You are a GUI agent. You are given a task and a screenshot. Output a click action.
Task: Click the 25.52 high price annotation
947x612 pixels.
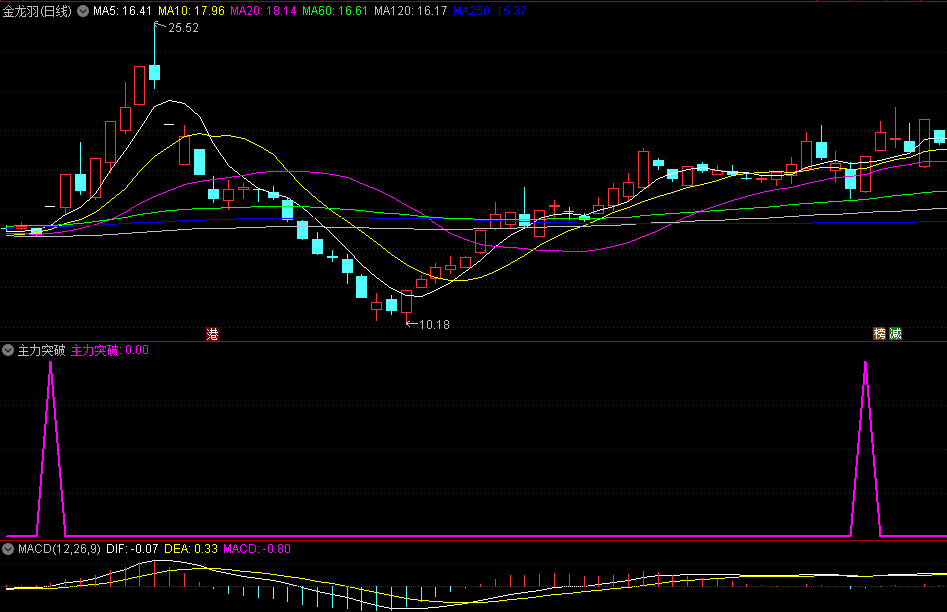tap(183, 28)
